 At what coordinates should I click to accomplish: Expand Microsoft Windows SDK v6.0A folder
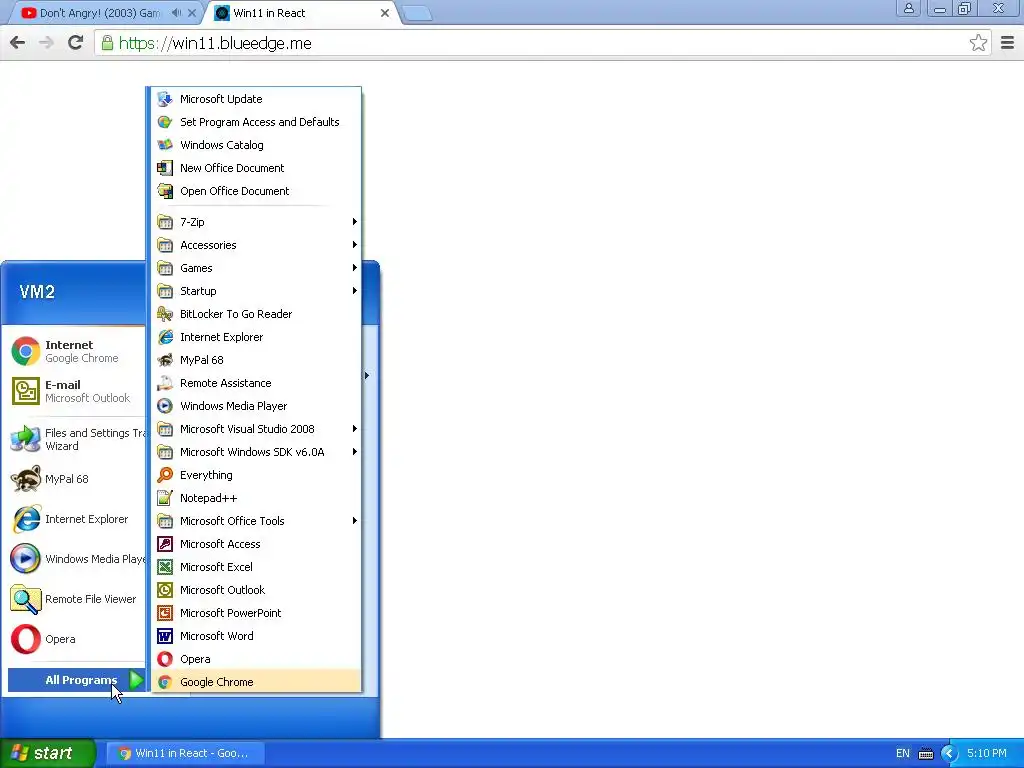pos(256,452)
